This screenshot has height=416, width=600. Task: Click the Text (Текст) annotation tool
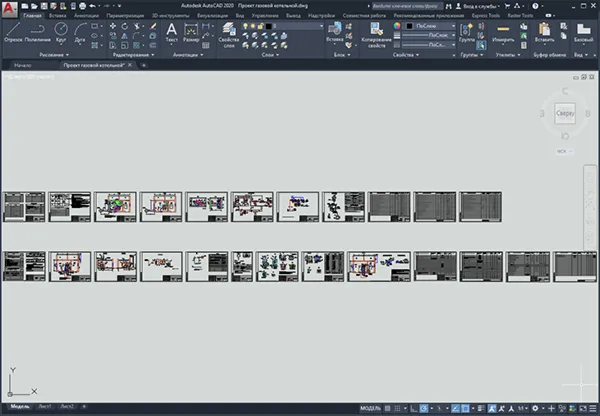171,32
